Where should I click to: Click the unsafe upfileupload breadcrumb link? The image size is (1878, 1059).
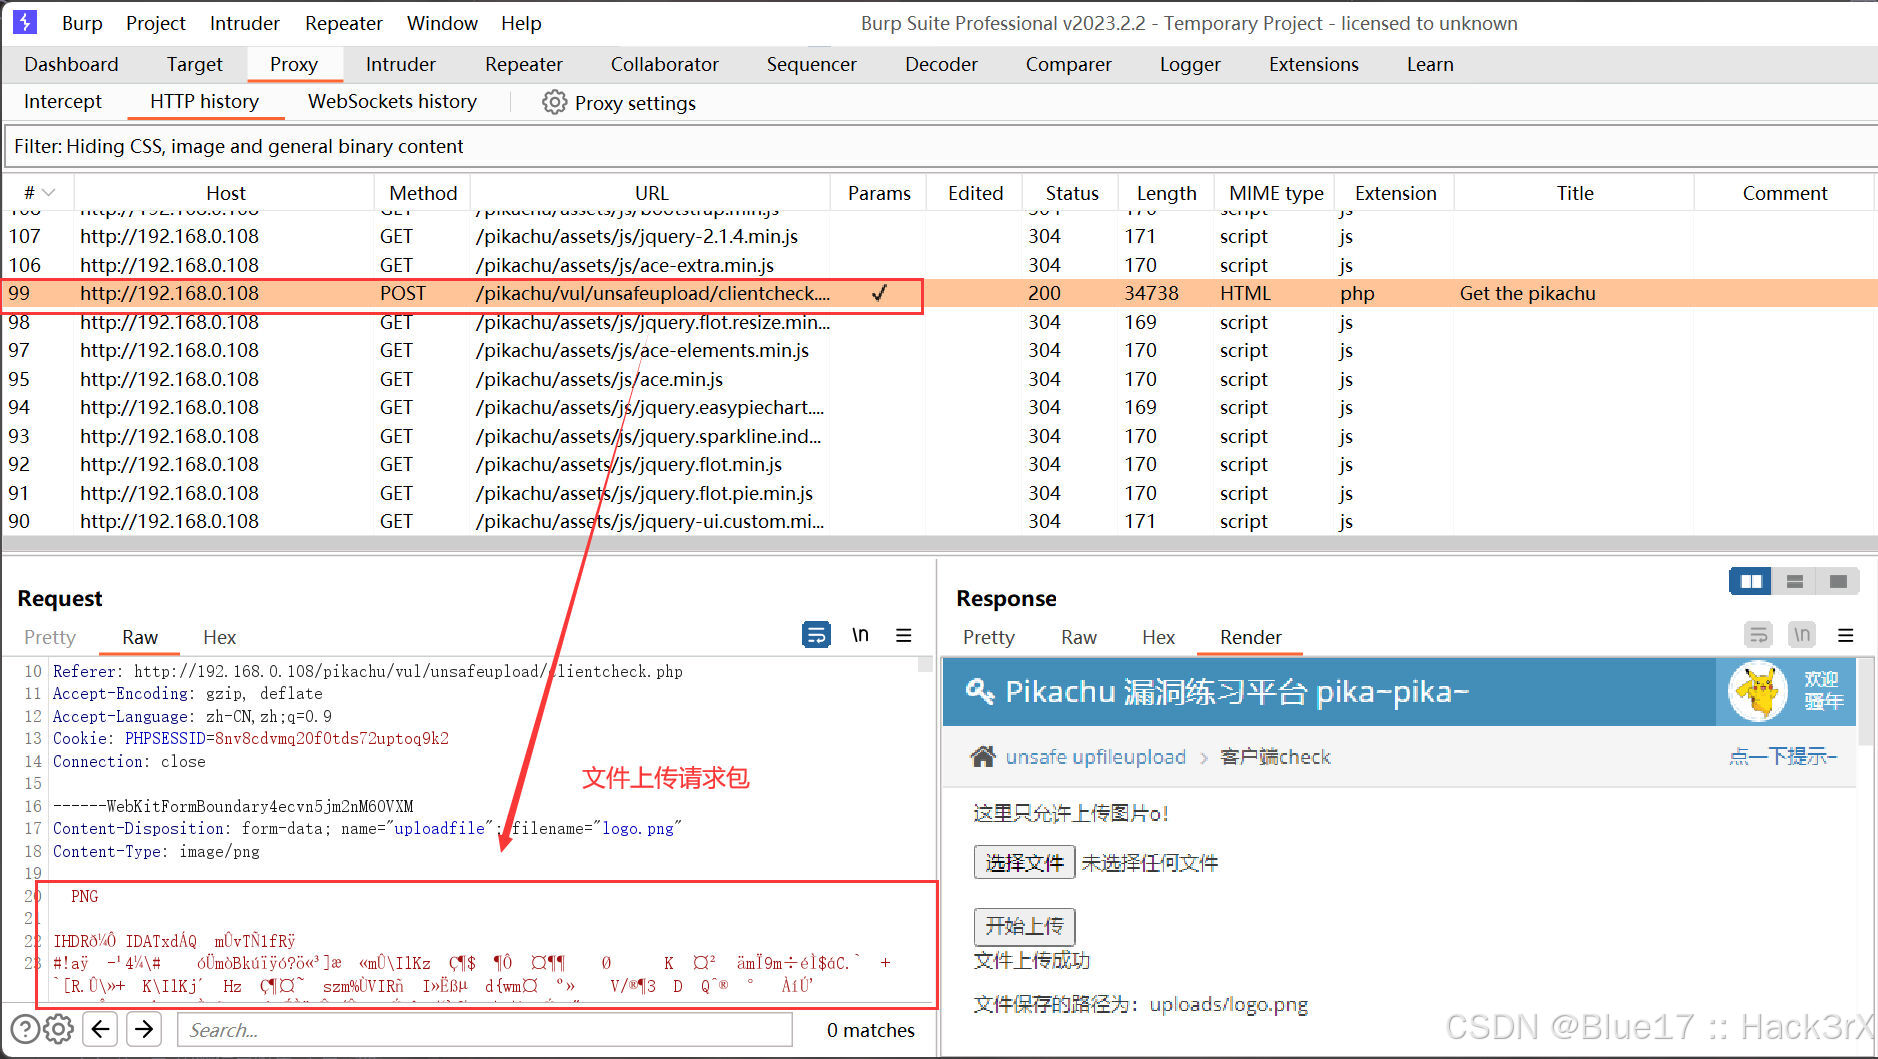pyautogui.click(x=1095, y=757)
